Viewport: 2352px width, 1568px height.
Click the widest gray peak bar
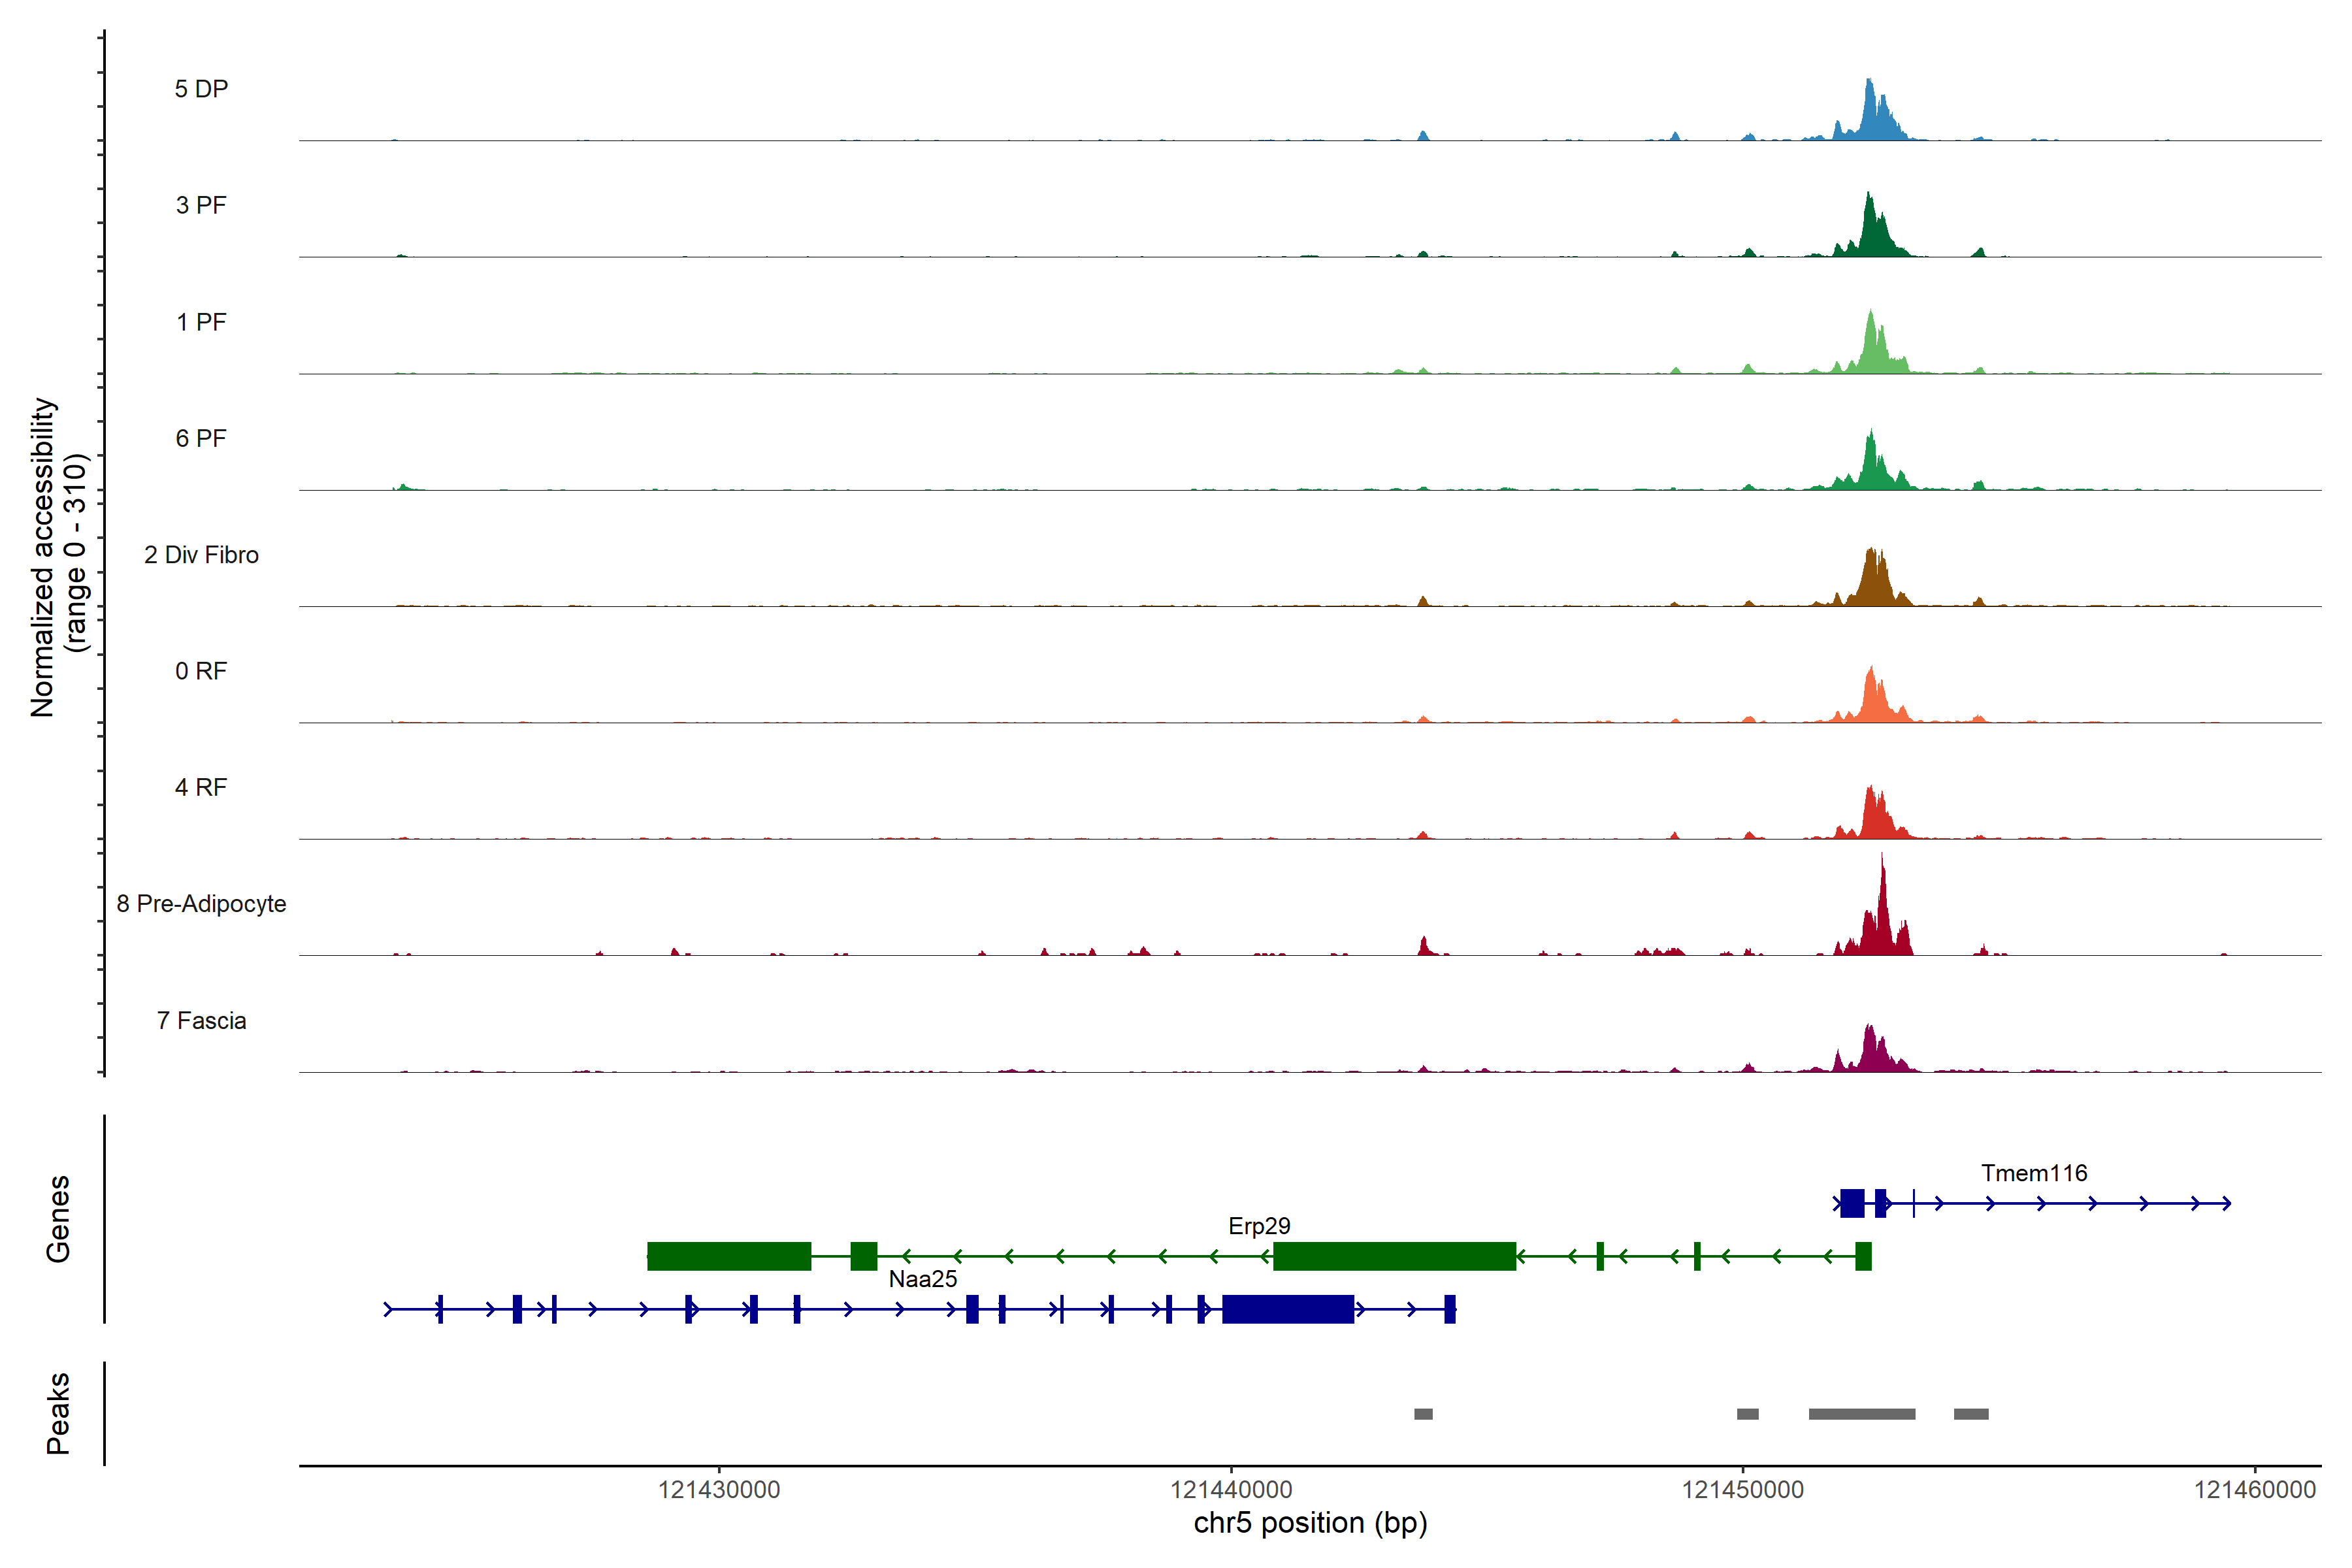(1861, 1414)
